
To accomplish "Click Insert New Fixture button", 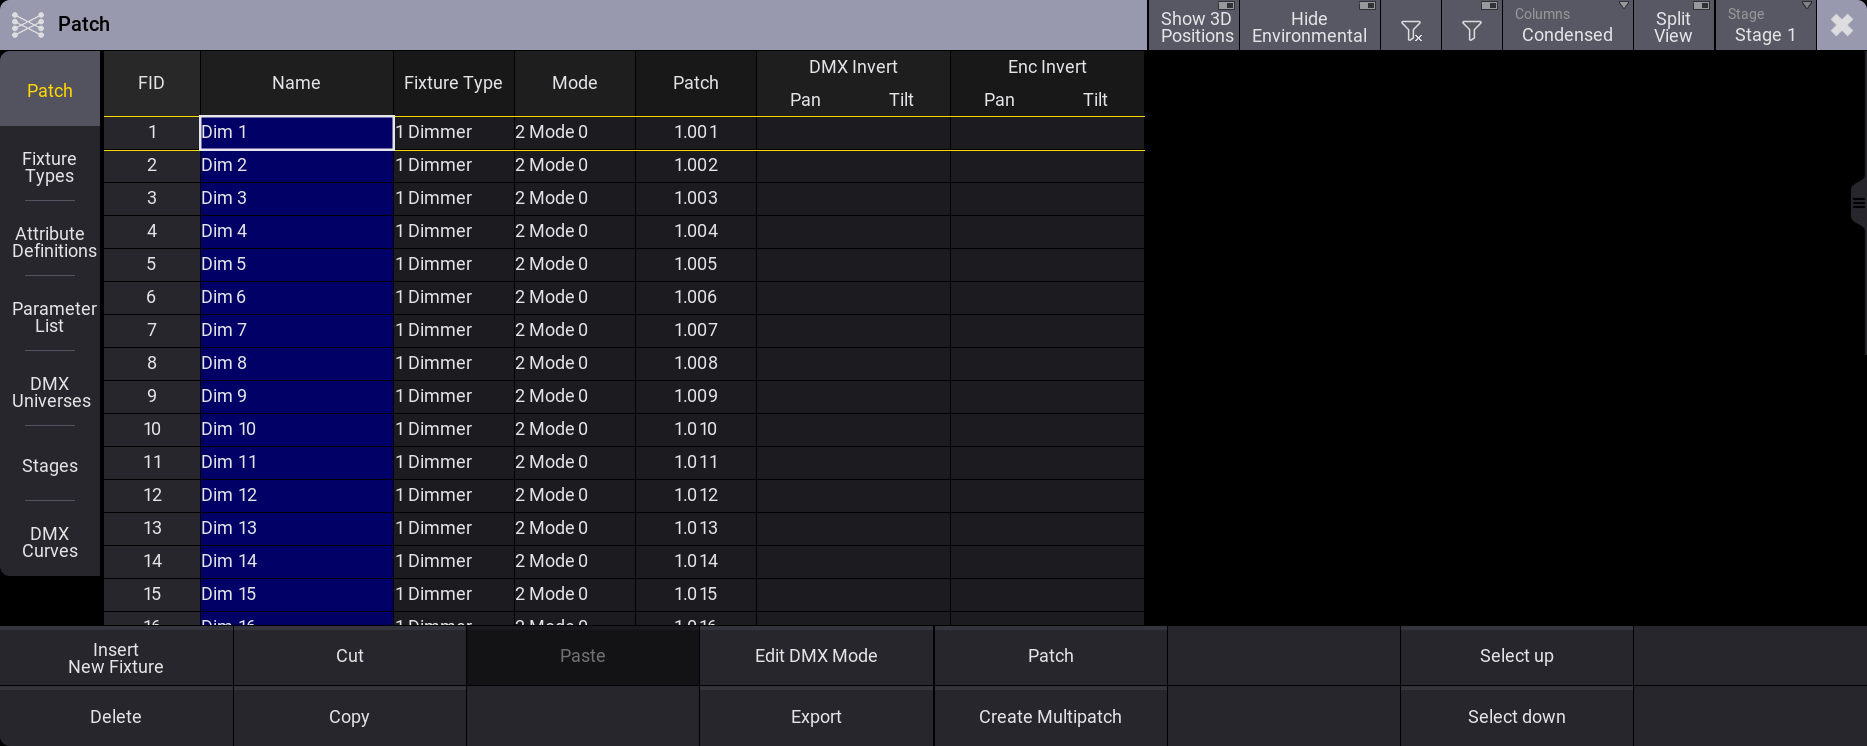I will pyautogui.click(x=116, y=657).
